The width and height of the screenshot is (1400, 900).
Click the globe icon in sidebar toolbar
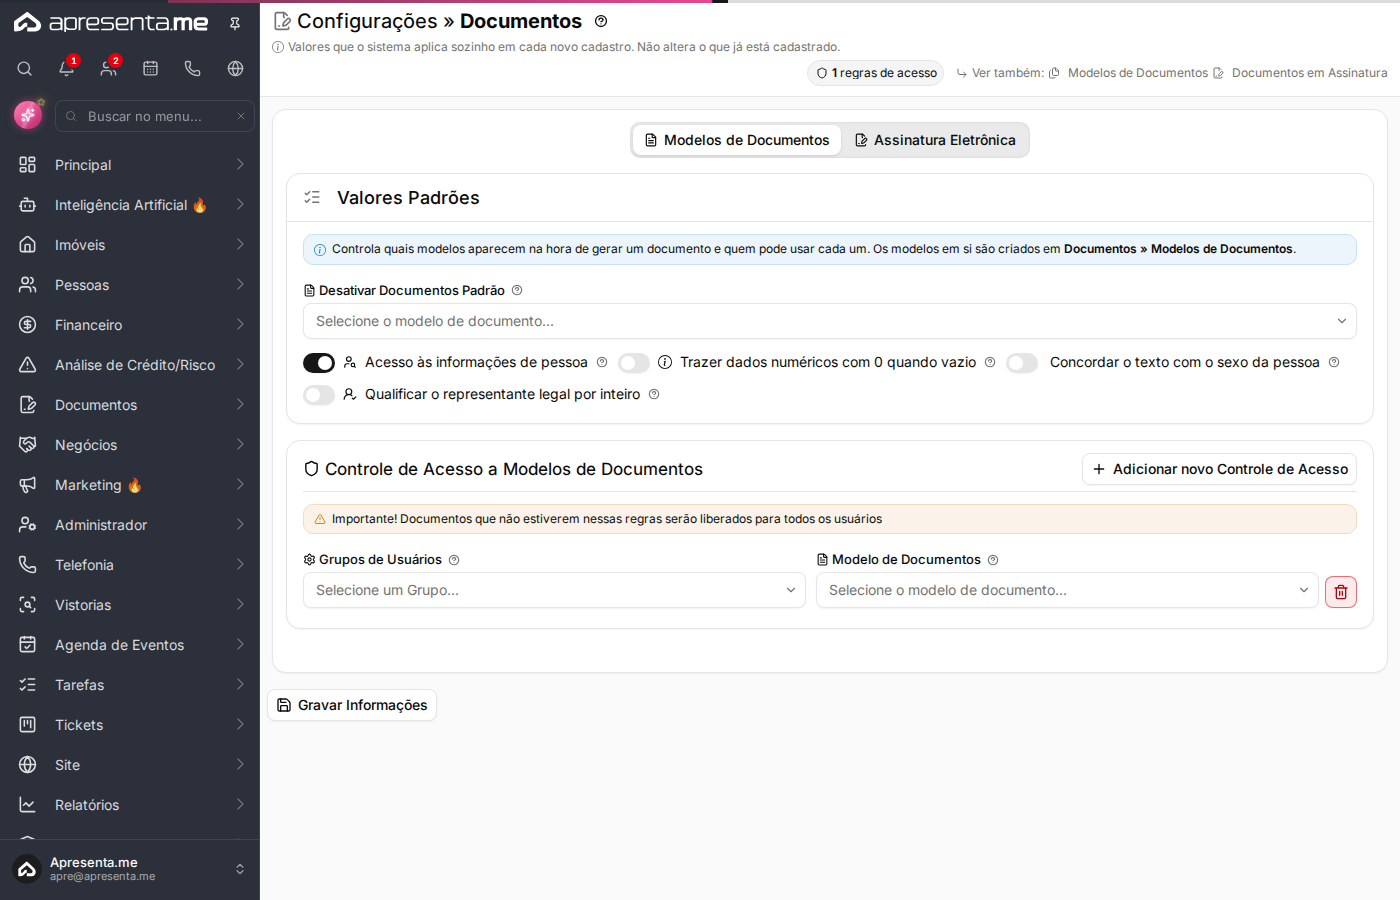235,68
